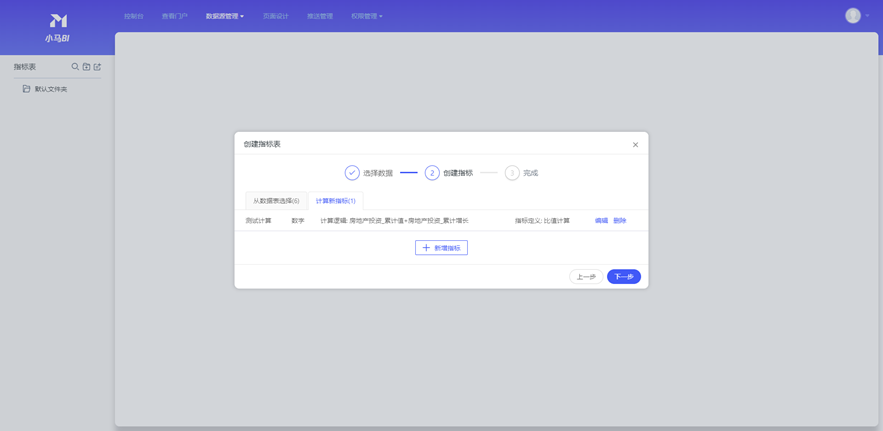
Task: Click step 3 circle 完成
Action: tap(512, 173)
